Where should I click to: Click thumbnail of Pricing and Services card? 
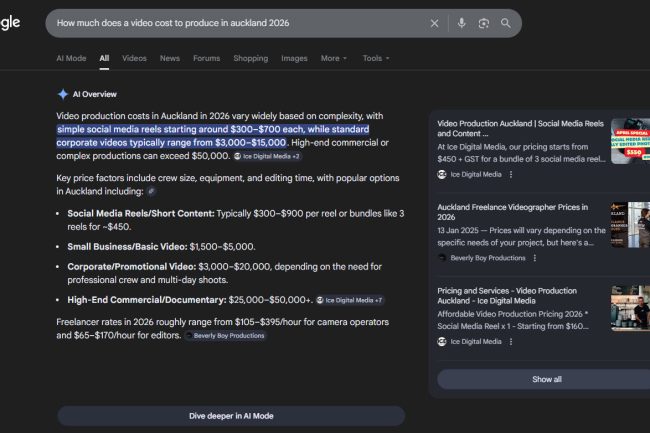(630, 308)
